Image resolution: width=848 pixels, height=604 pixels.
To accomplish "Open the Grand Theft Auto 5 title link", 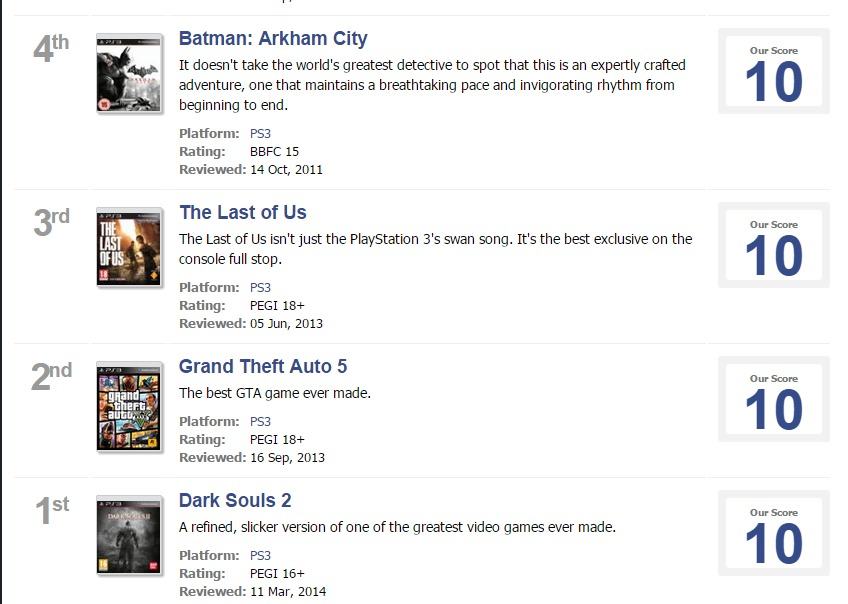I will click(x=263, y=367).
